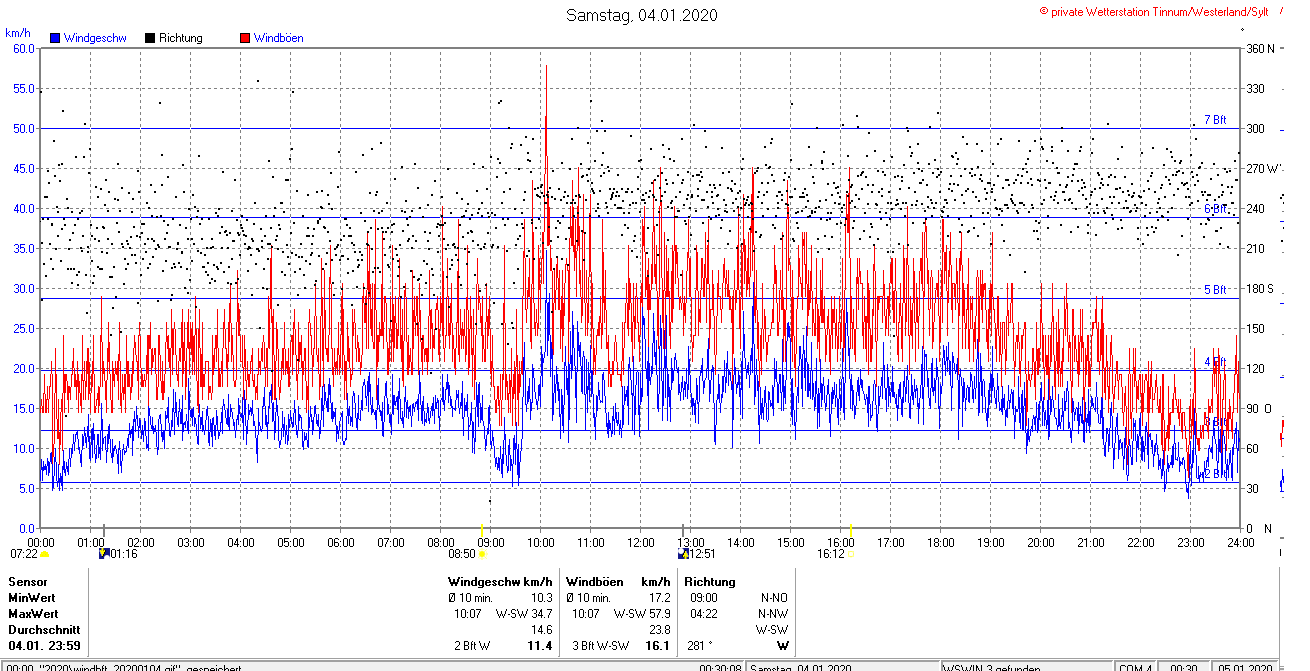Click the Durchschnitt row label
1310x671 pixels.
[x=44, y=630]
